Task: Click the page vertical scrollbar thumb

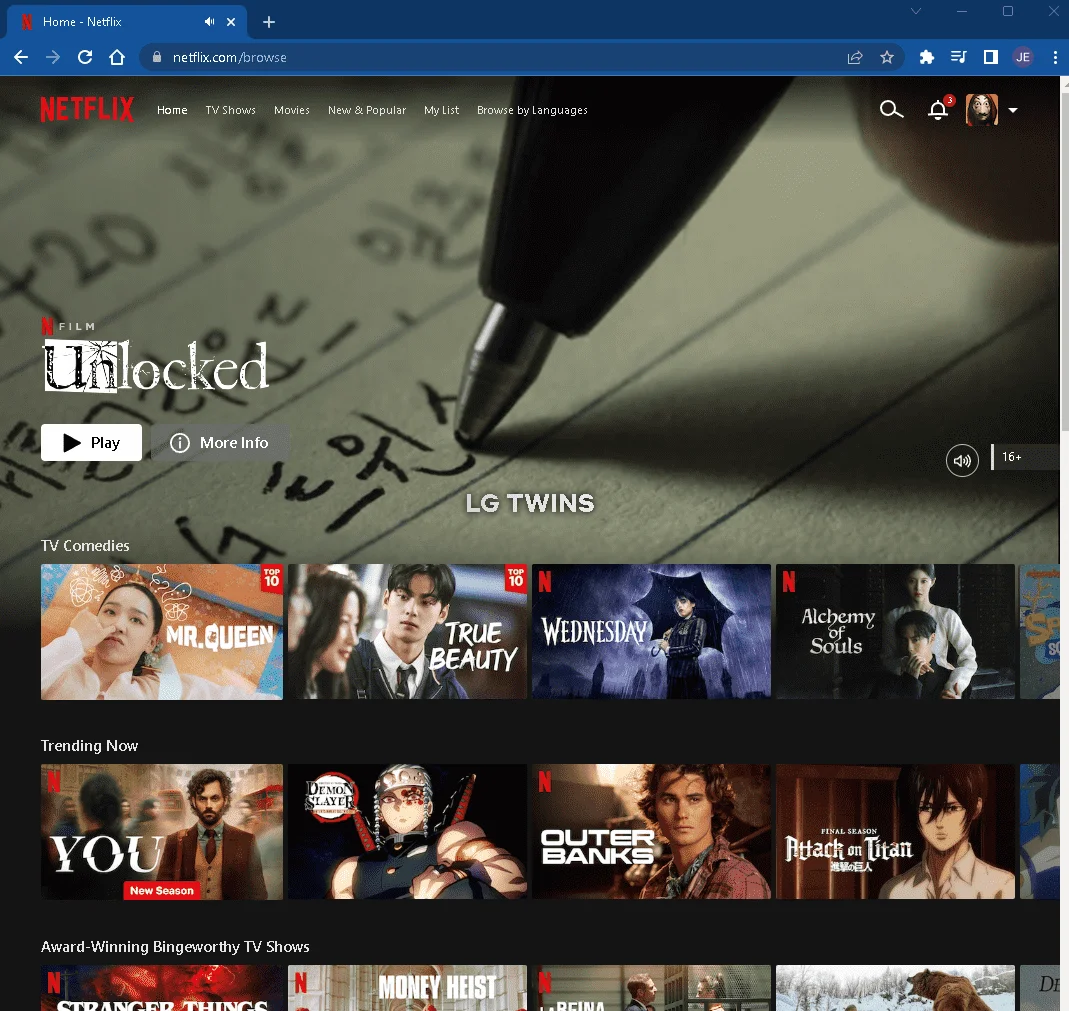Action: coord(1064,261)
